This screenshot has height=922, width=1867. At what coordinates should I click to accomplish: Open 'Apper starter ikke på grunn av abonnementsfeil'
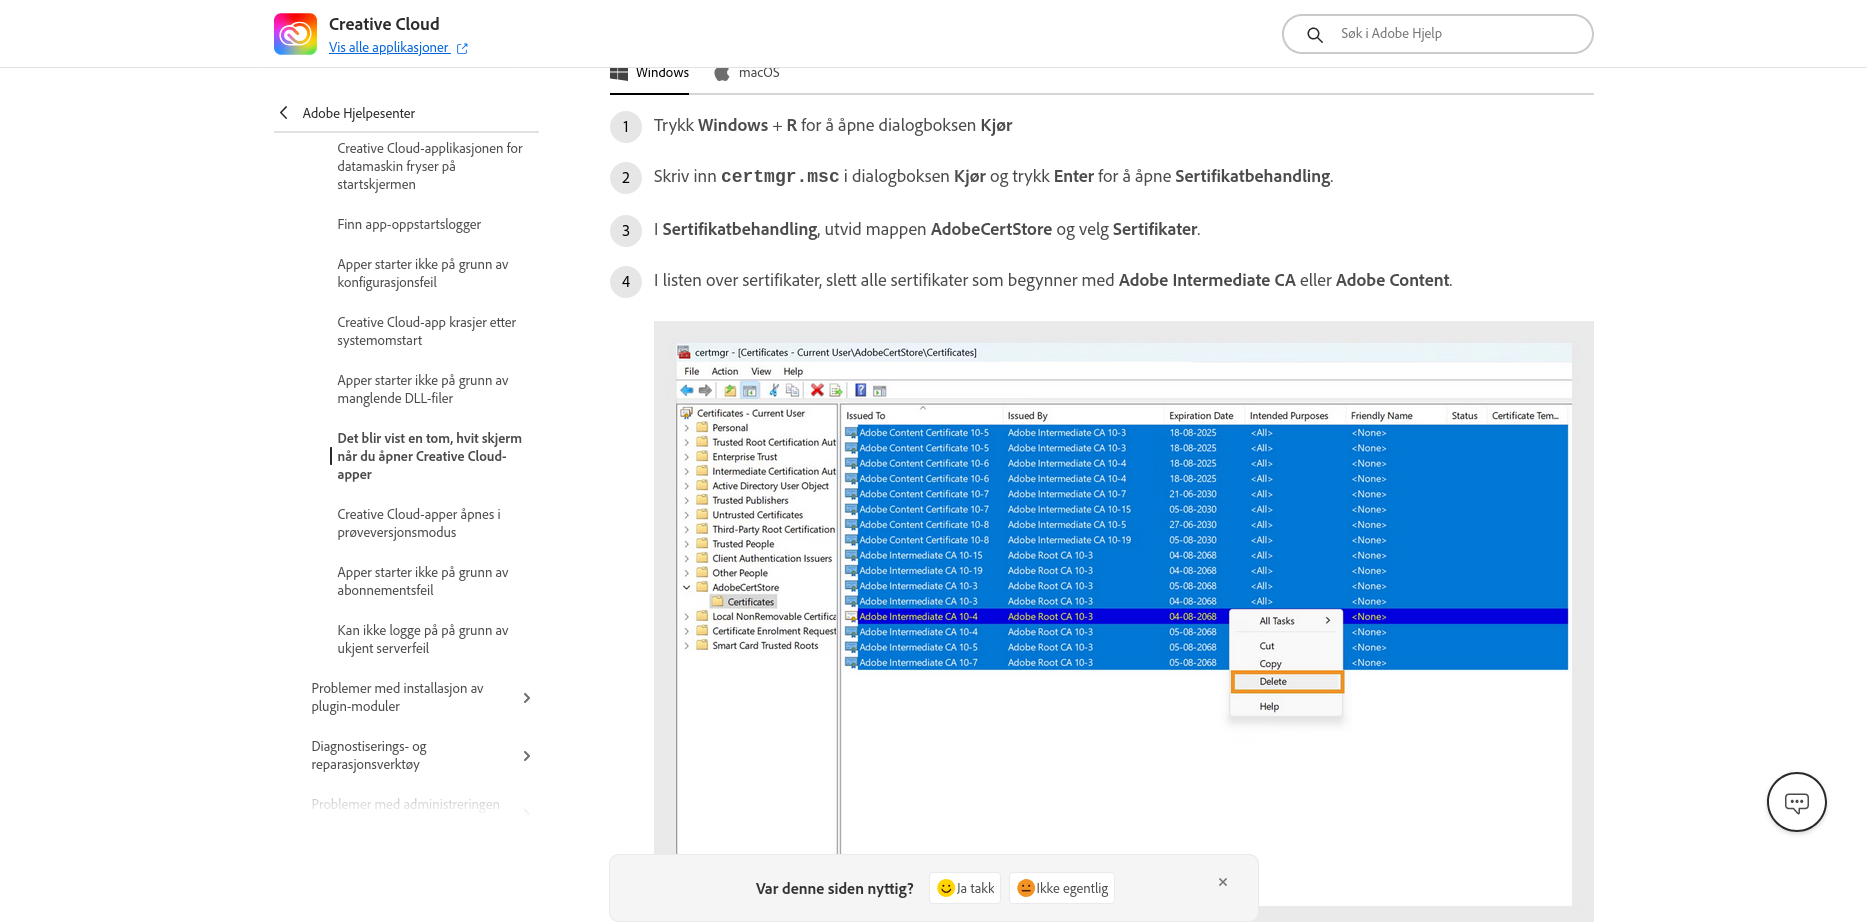point(423,581)
